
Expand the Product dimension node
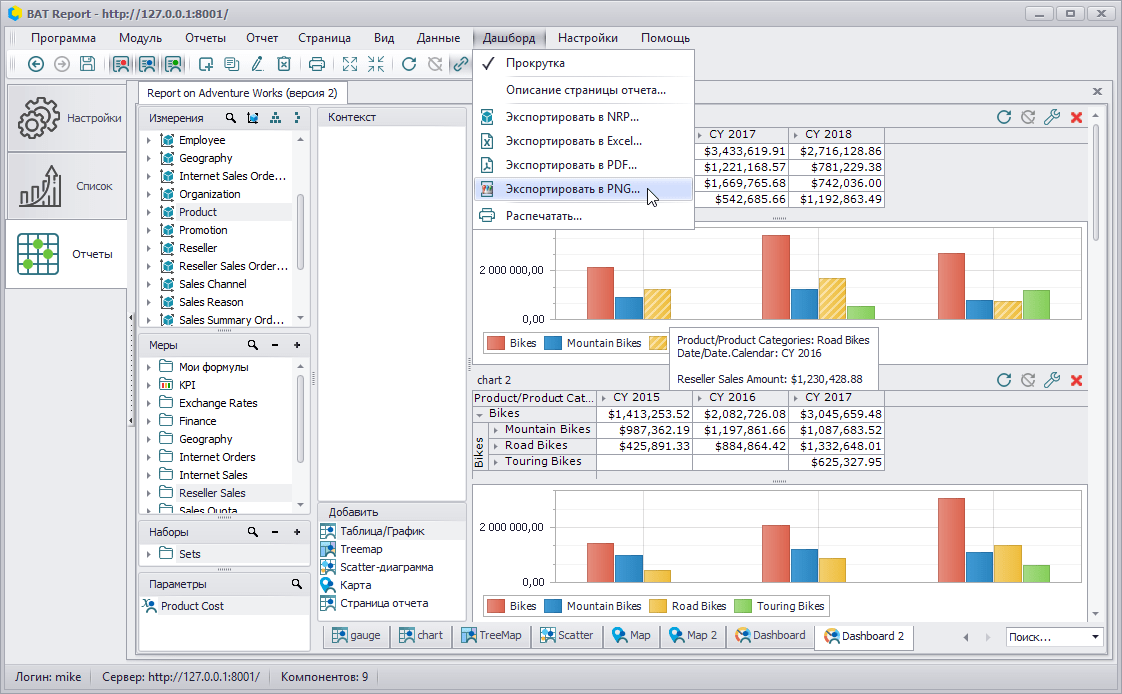[x=149, y=212]
